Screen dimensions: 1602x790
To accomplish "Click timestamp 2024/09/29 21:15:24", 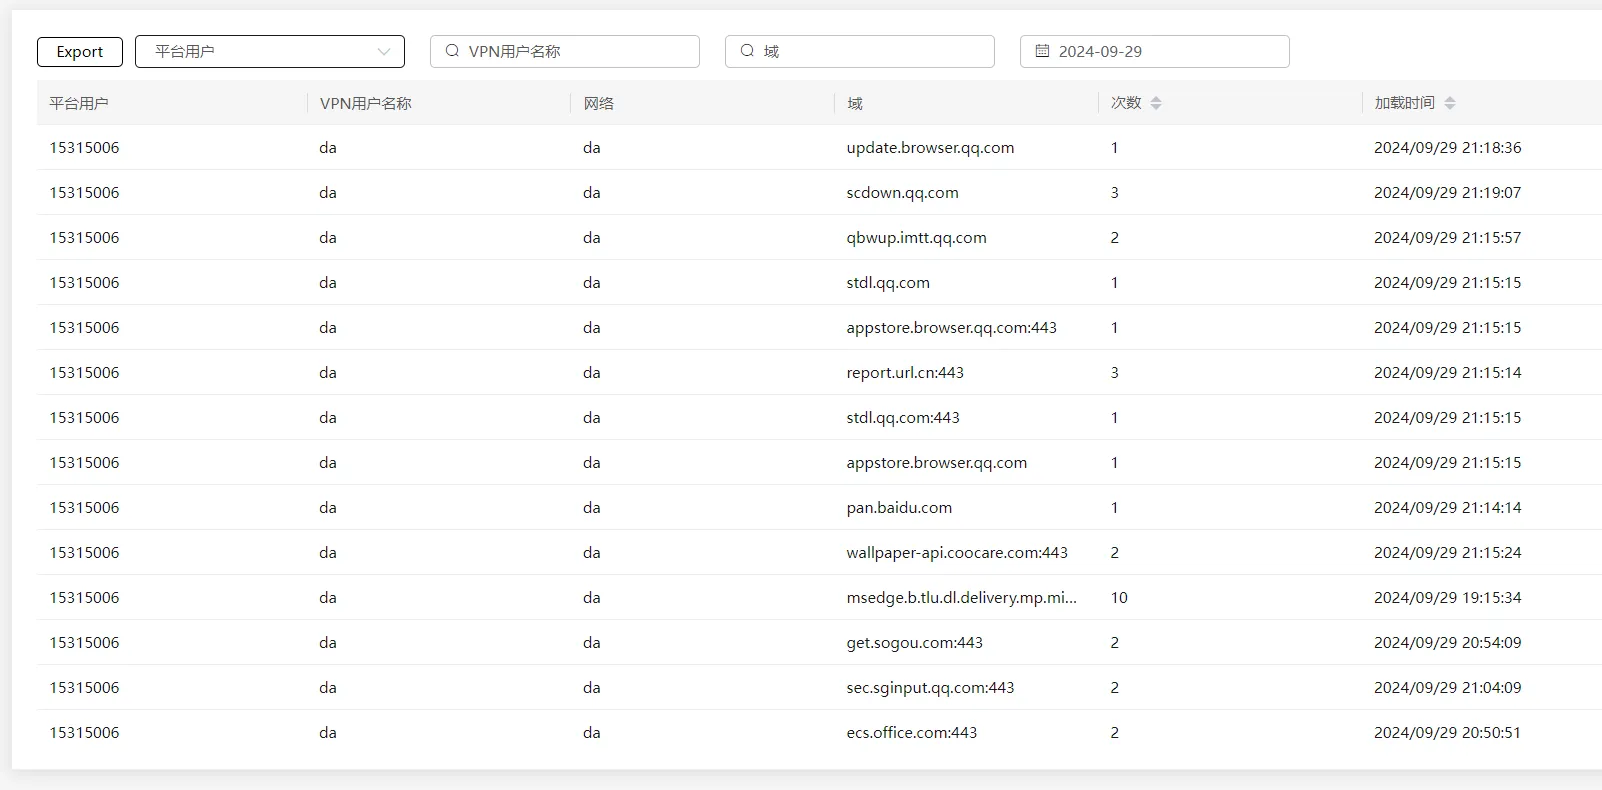I will click(1447, 553).
